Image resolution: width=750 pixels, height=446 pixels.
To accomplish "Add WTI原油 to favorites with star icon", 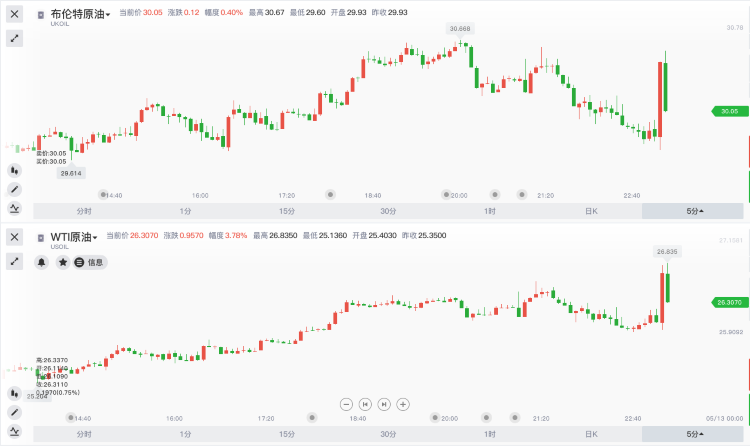I will point(63,262).
